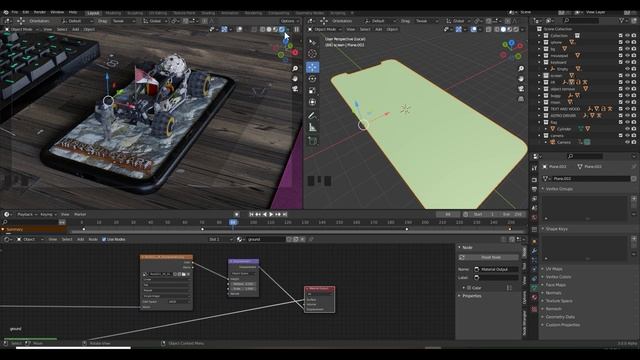Click Options button in left viewport header

(289, 21)
